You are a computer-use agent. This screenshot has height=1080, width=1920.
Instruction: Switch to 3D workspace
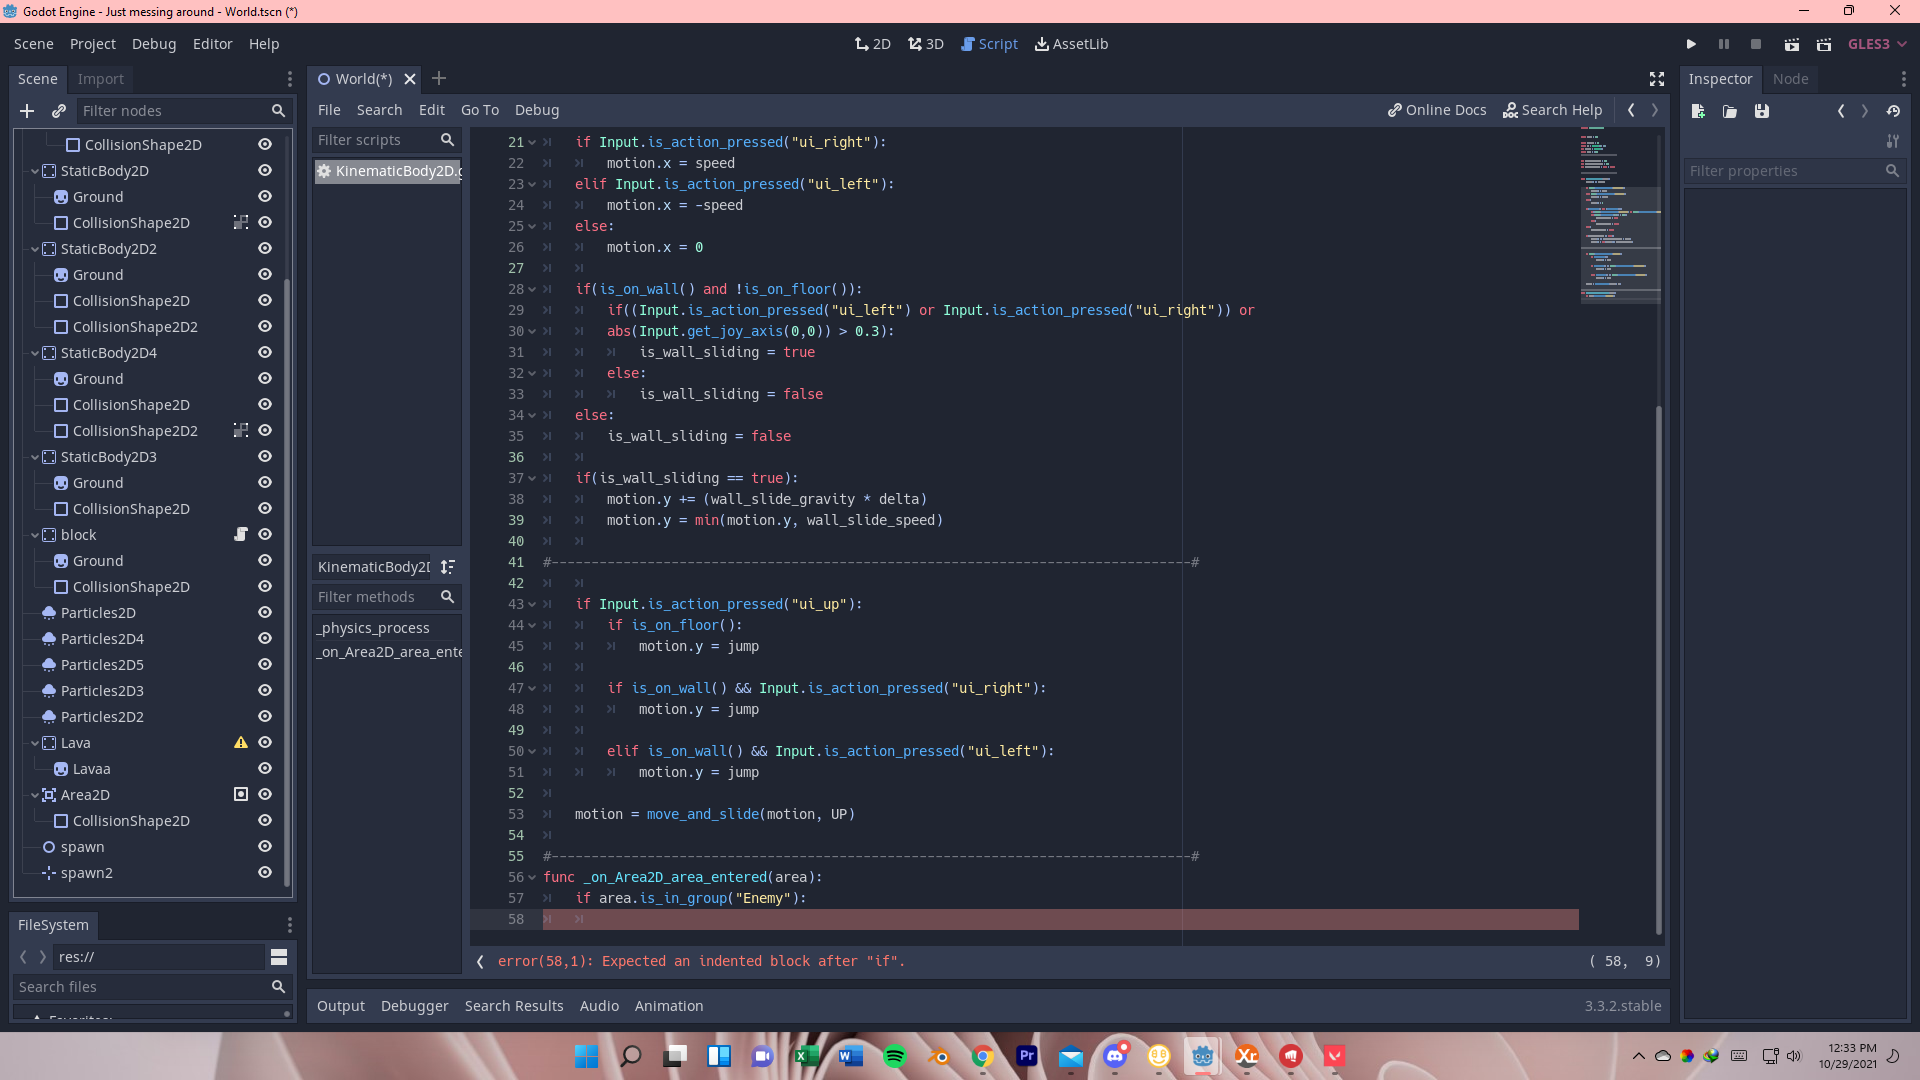click(925, 44)
